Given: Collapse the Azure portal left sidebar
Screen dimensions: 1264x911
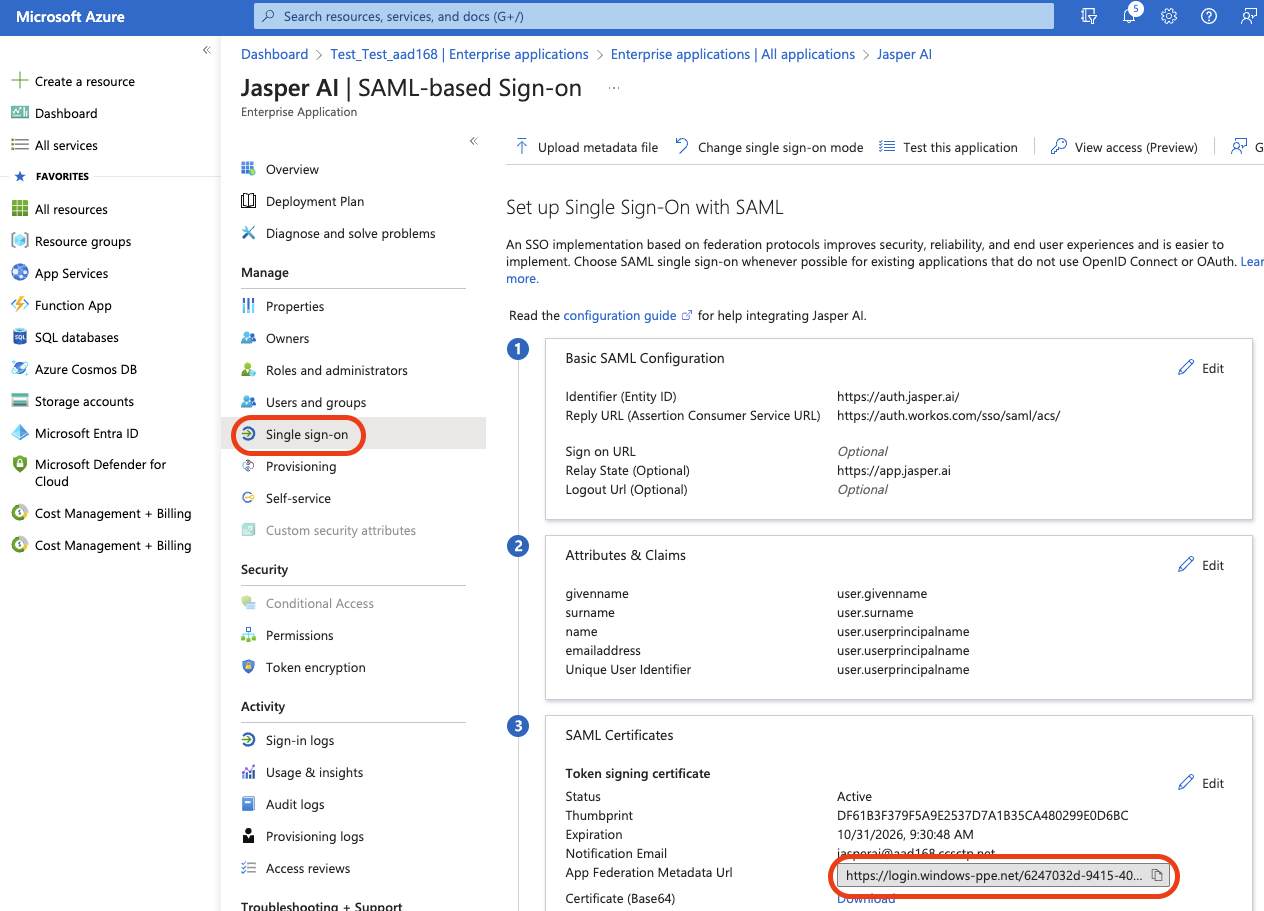Looking at the screenshot, I should tap(206, 50).
